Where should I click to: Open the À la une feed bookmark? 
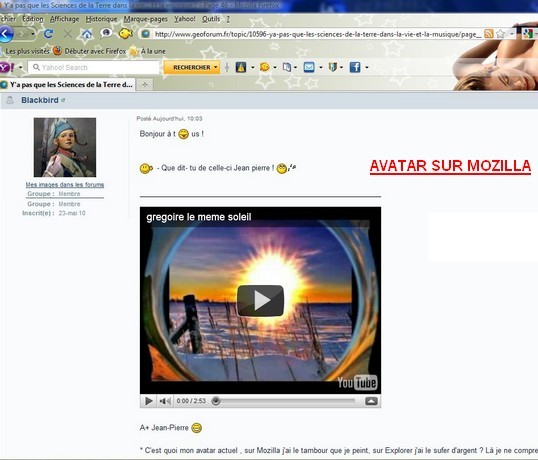point(148,51)
